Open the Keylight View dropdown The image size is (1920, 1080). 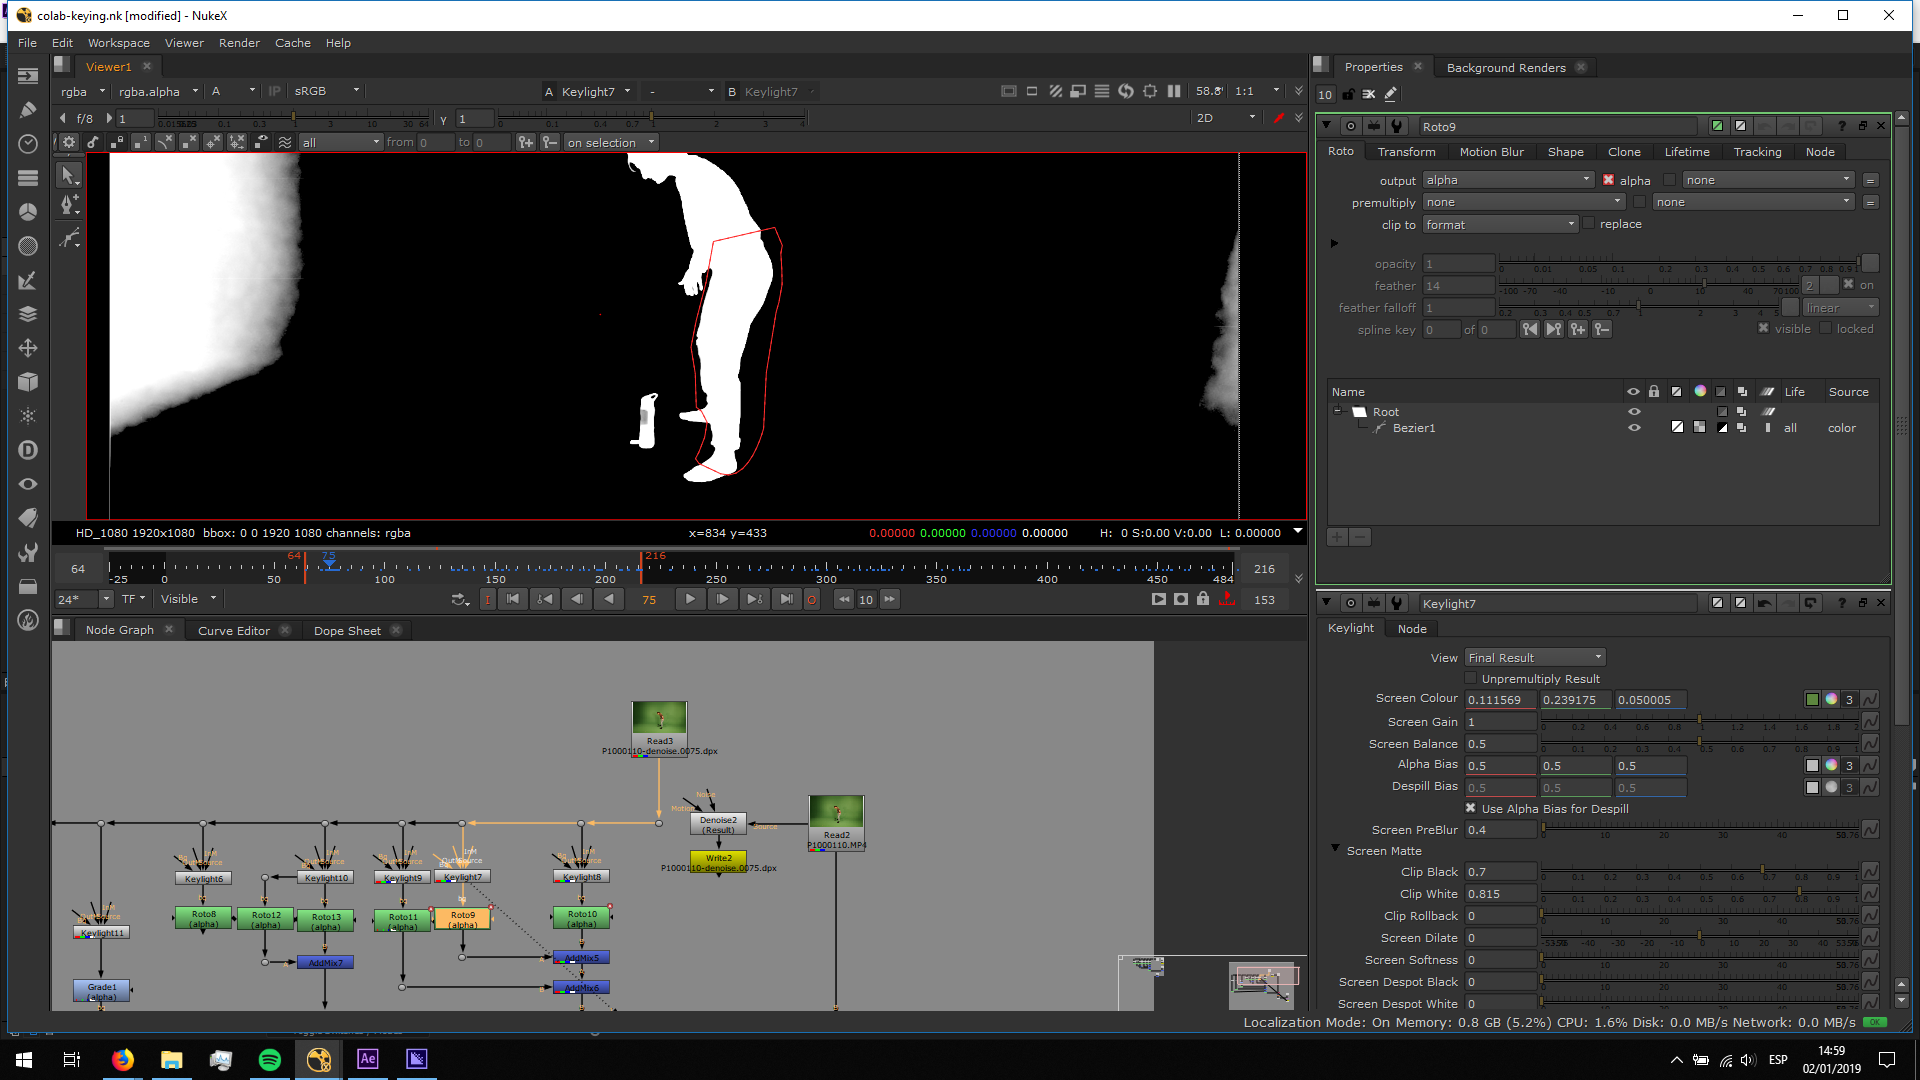click(x=1535, y=658)
